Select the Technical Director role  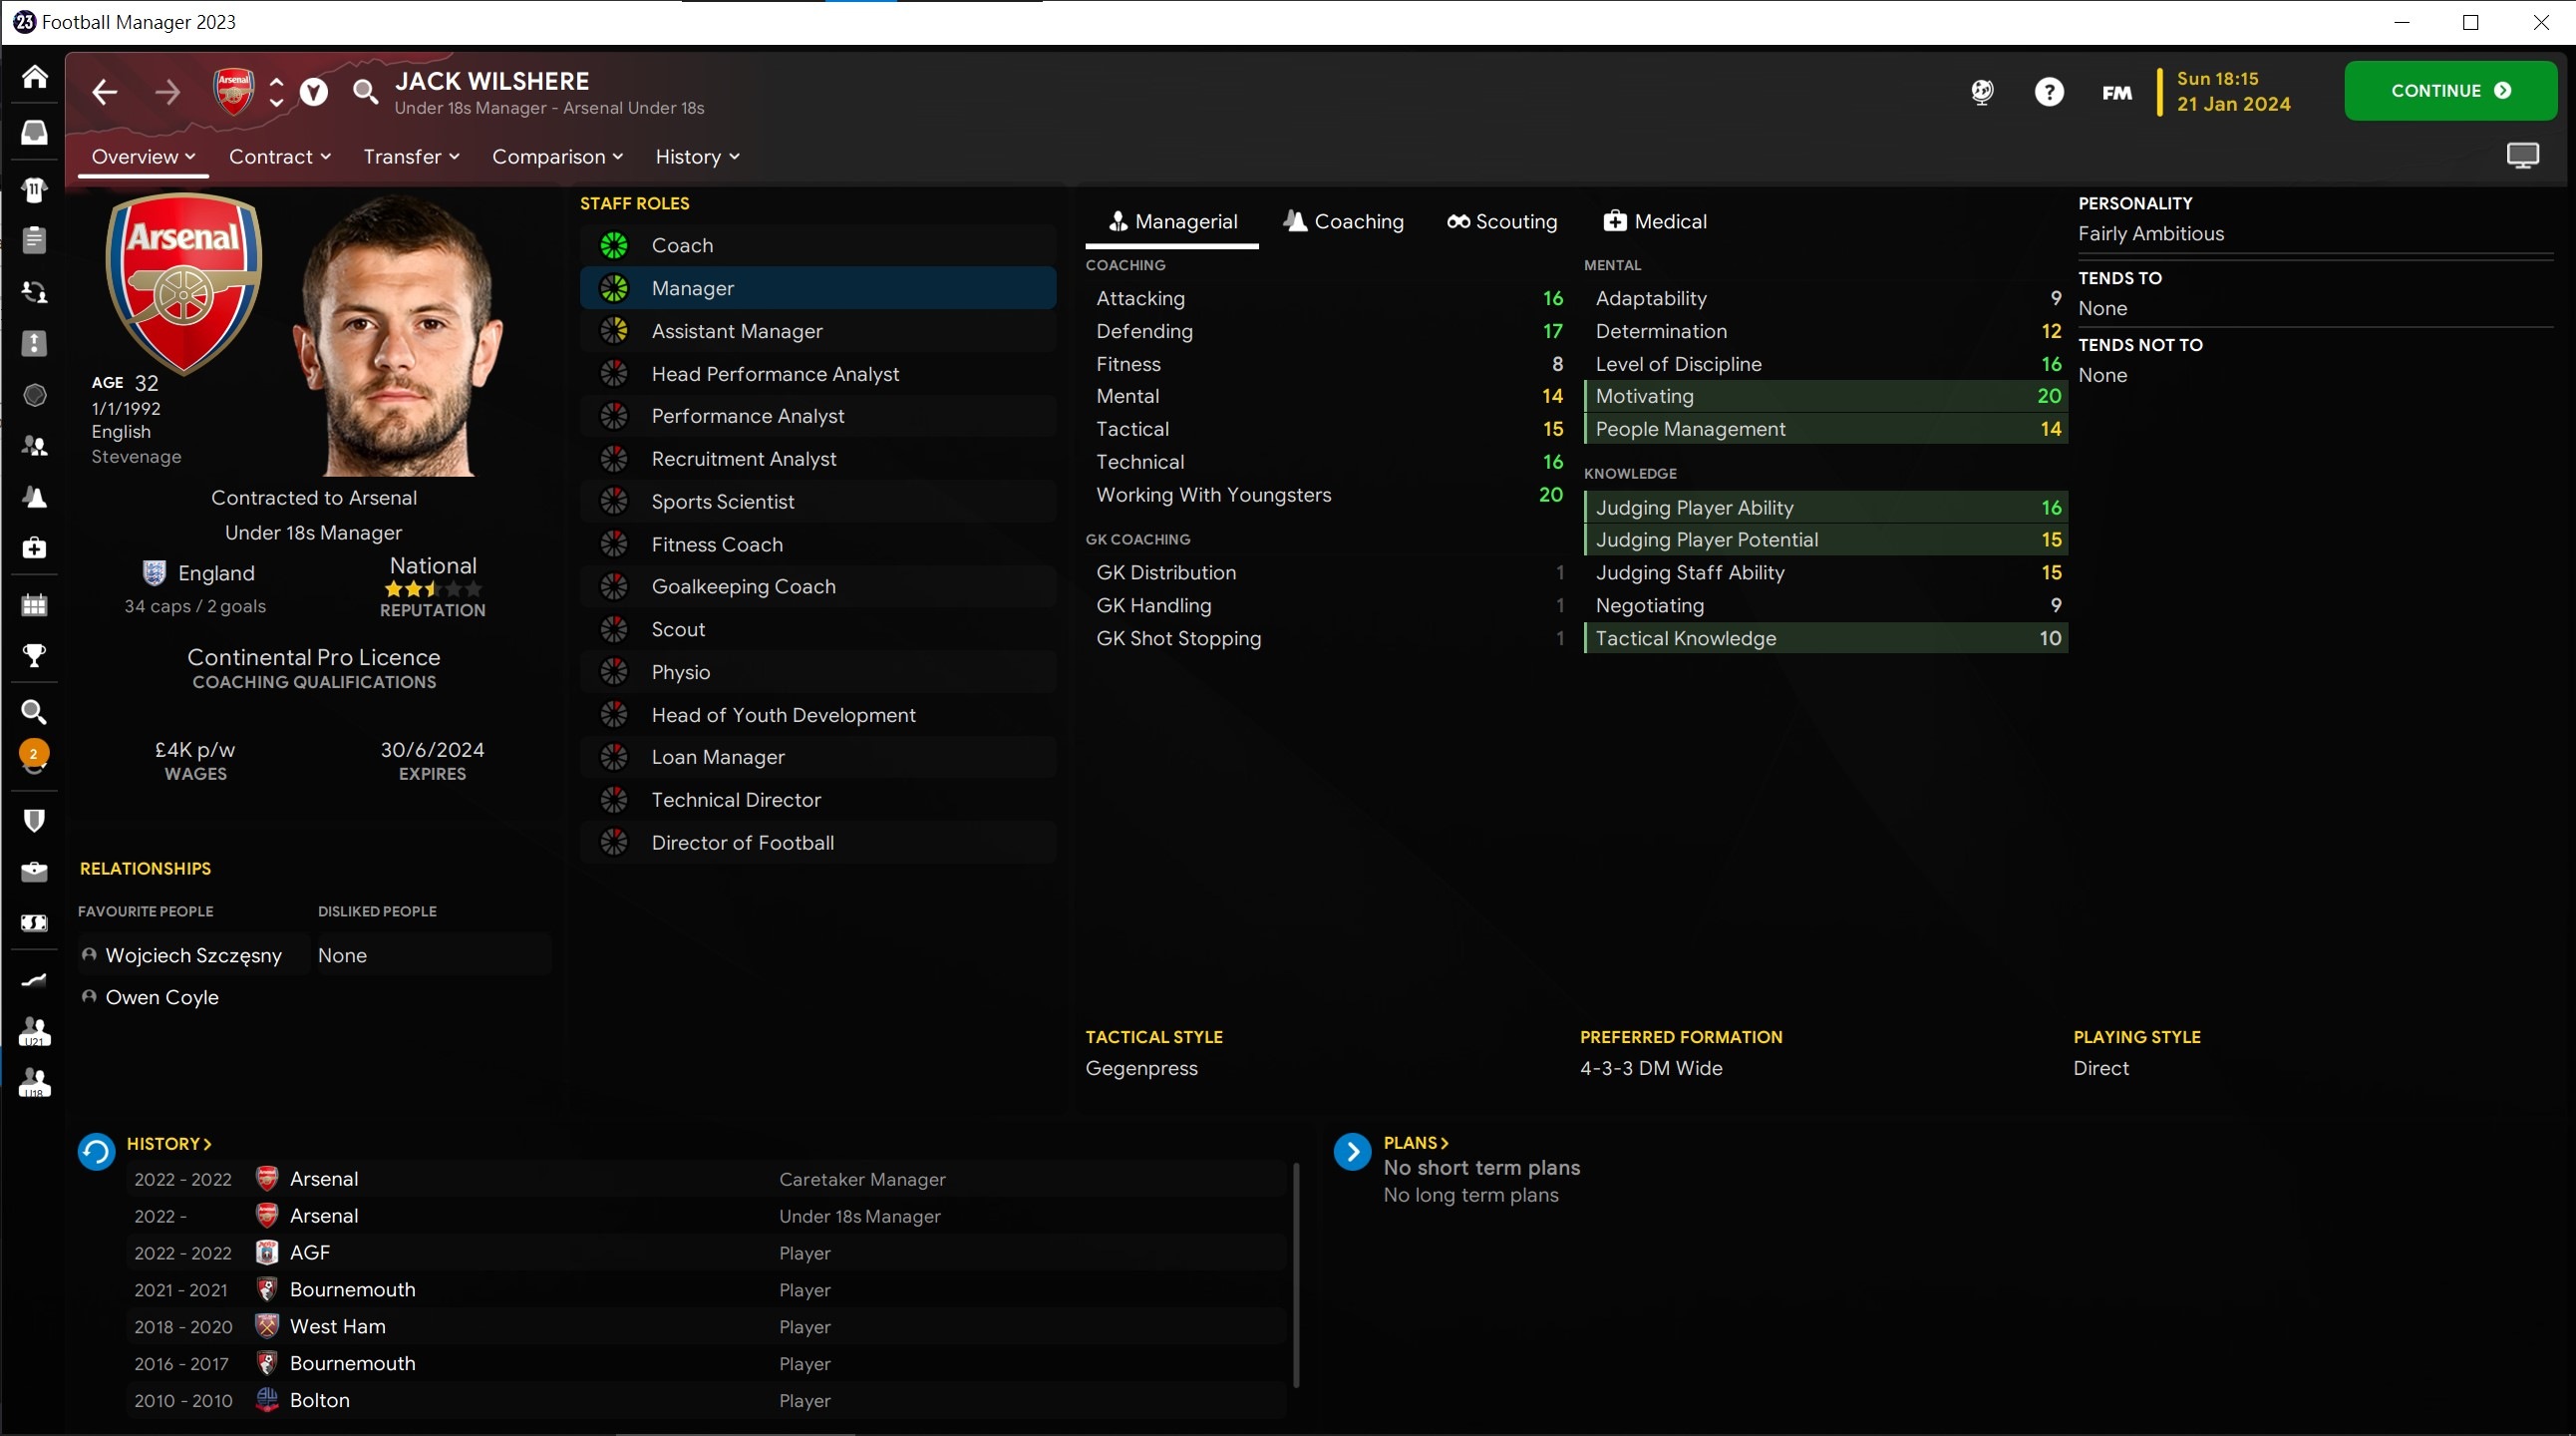818,800
